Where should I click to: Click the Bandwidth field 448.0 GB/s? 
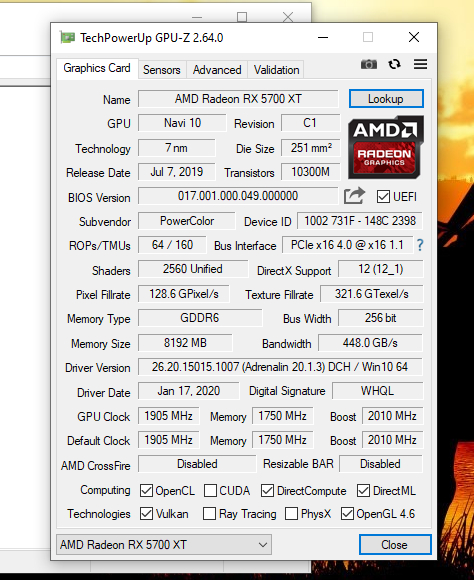[x=370, y=343]
